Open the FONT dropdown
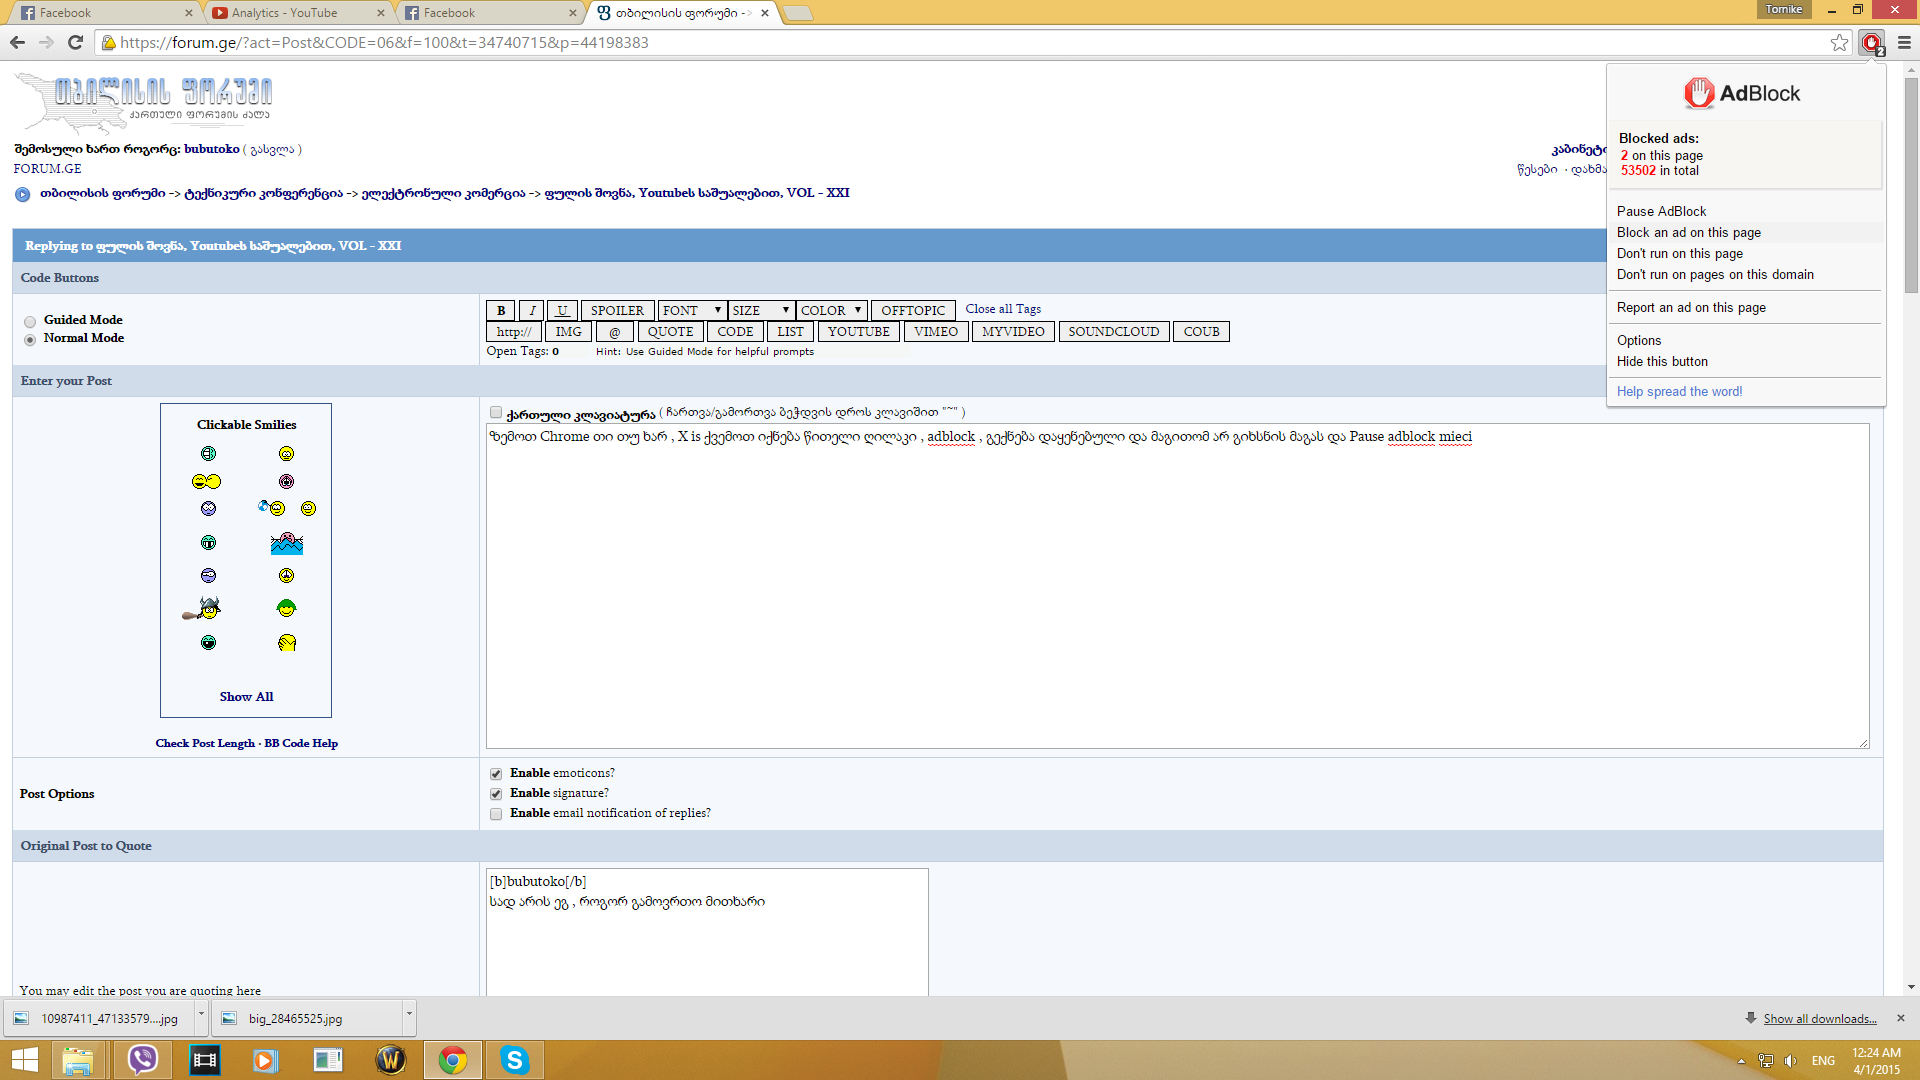The image size is (1920, 1080). tap(691, 311)
